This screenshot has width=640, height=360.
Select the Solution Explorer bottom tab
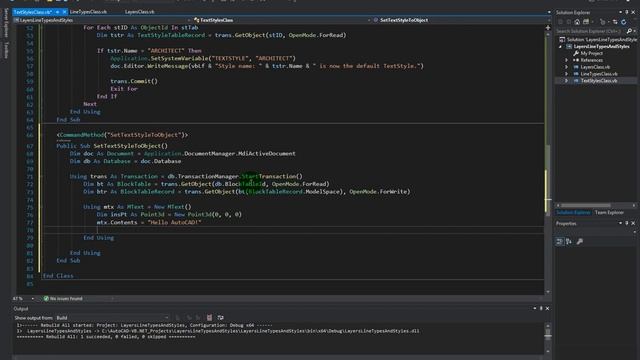[573, 213]
